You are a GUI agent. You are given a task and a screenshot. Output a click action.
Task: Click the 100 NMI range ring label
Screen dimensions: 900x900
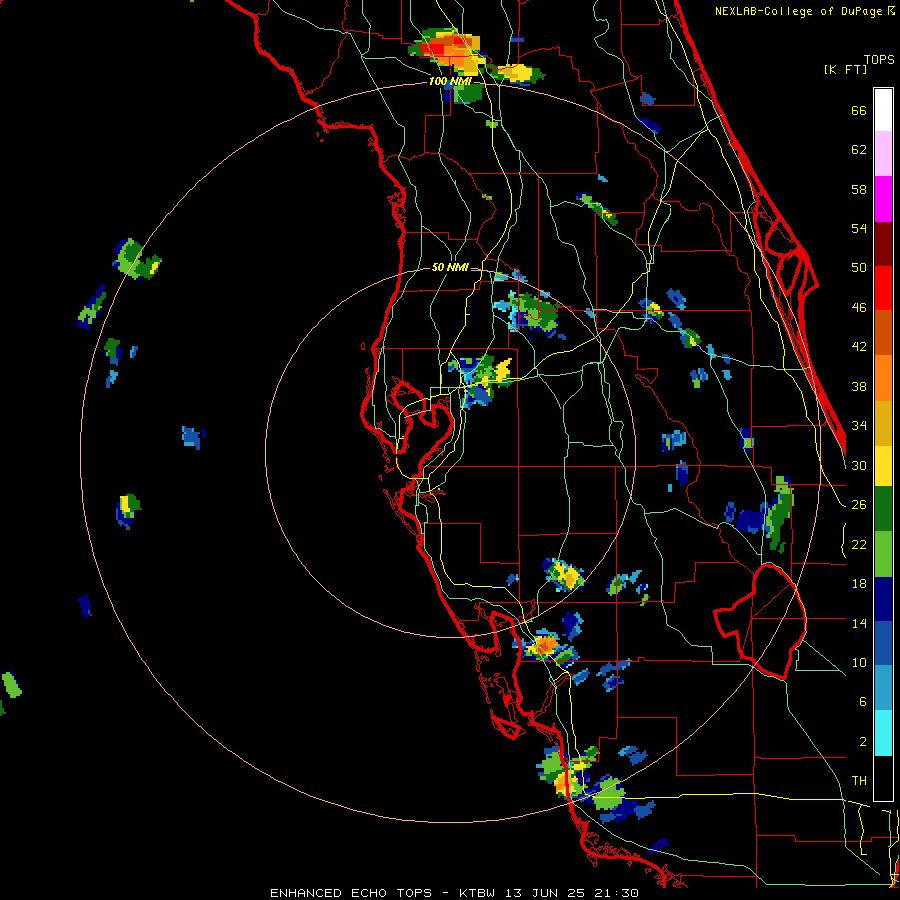coord(450,82)
